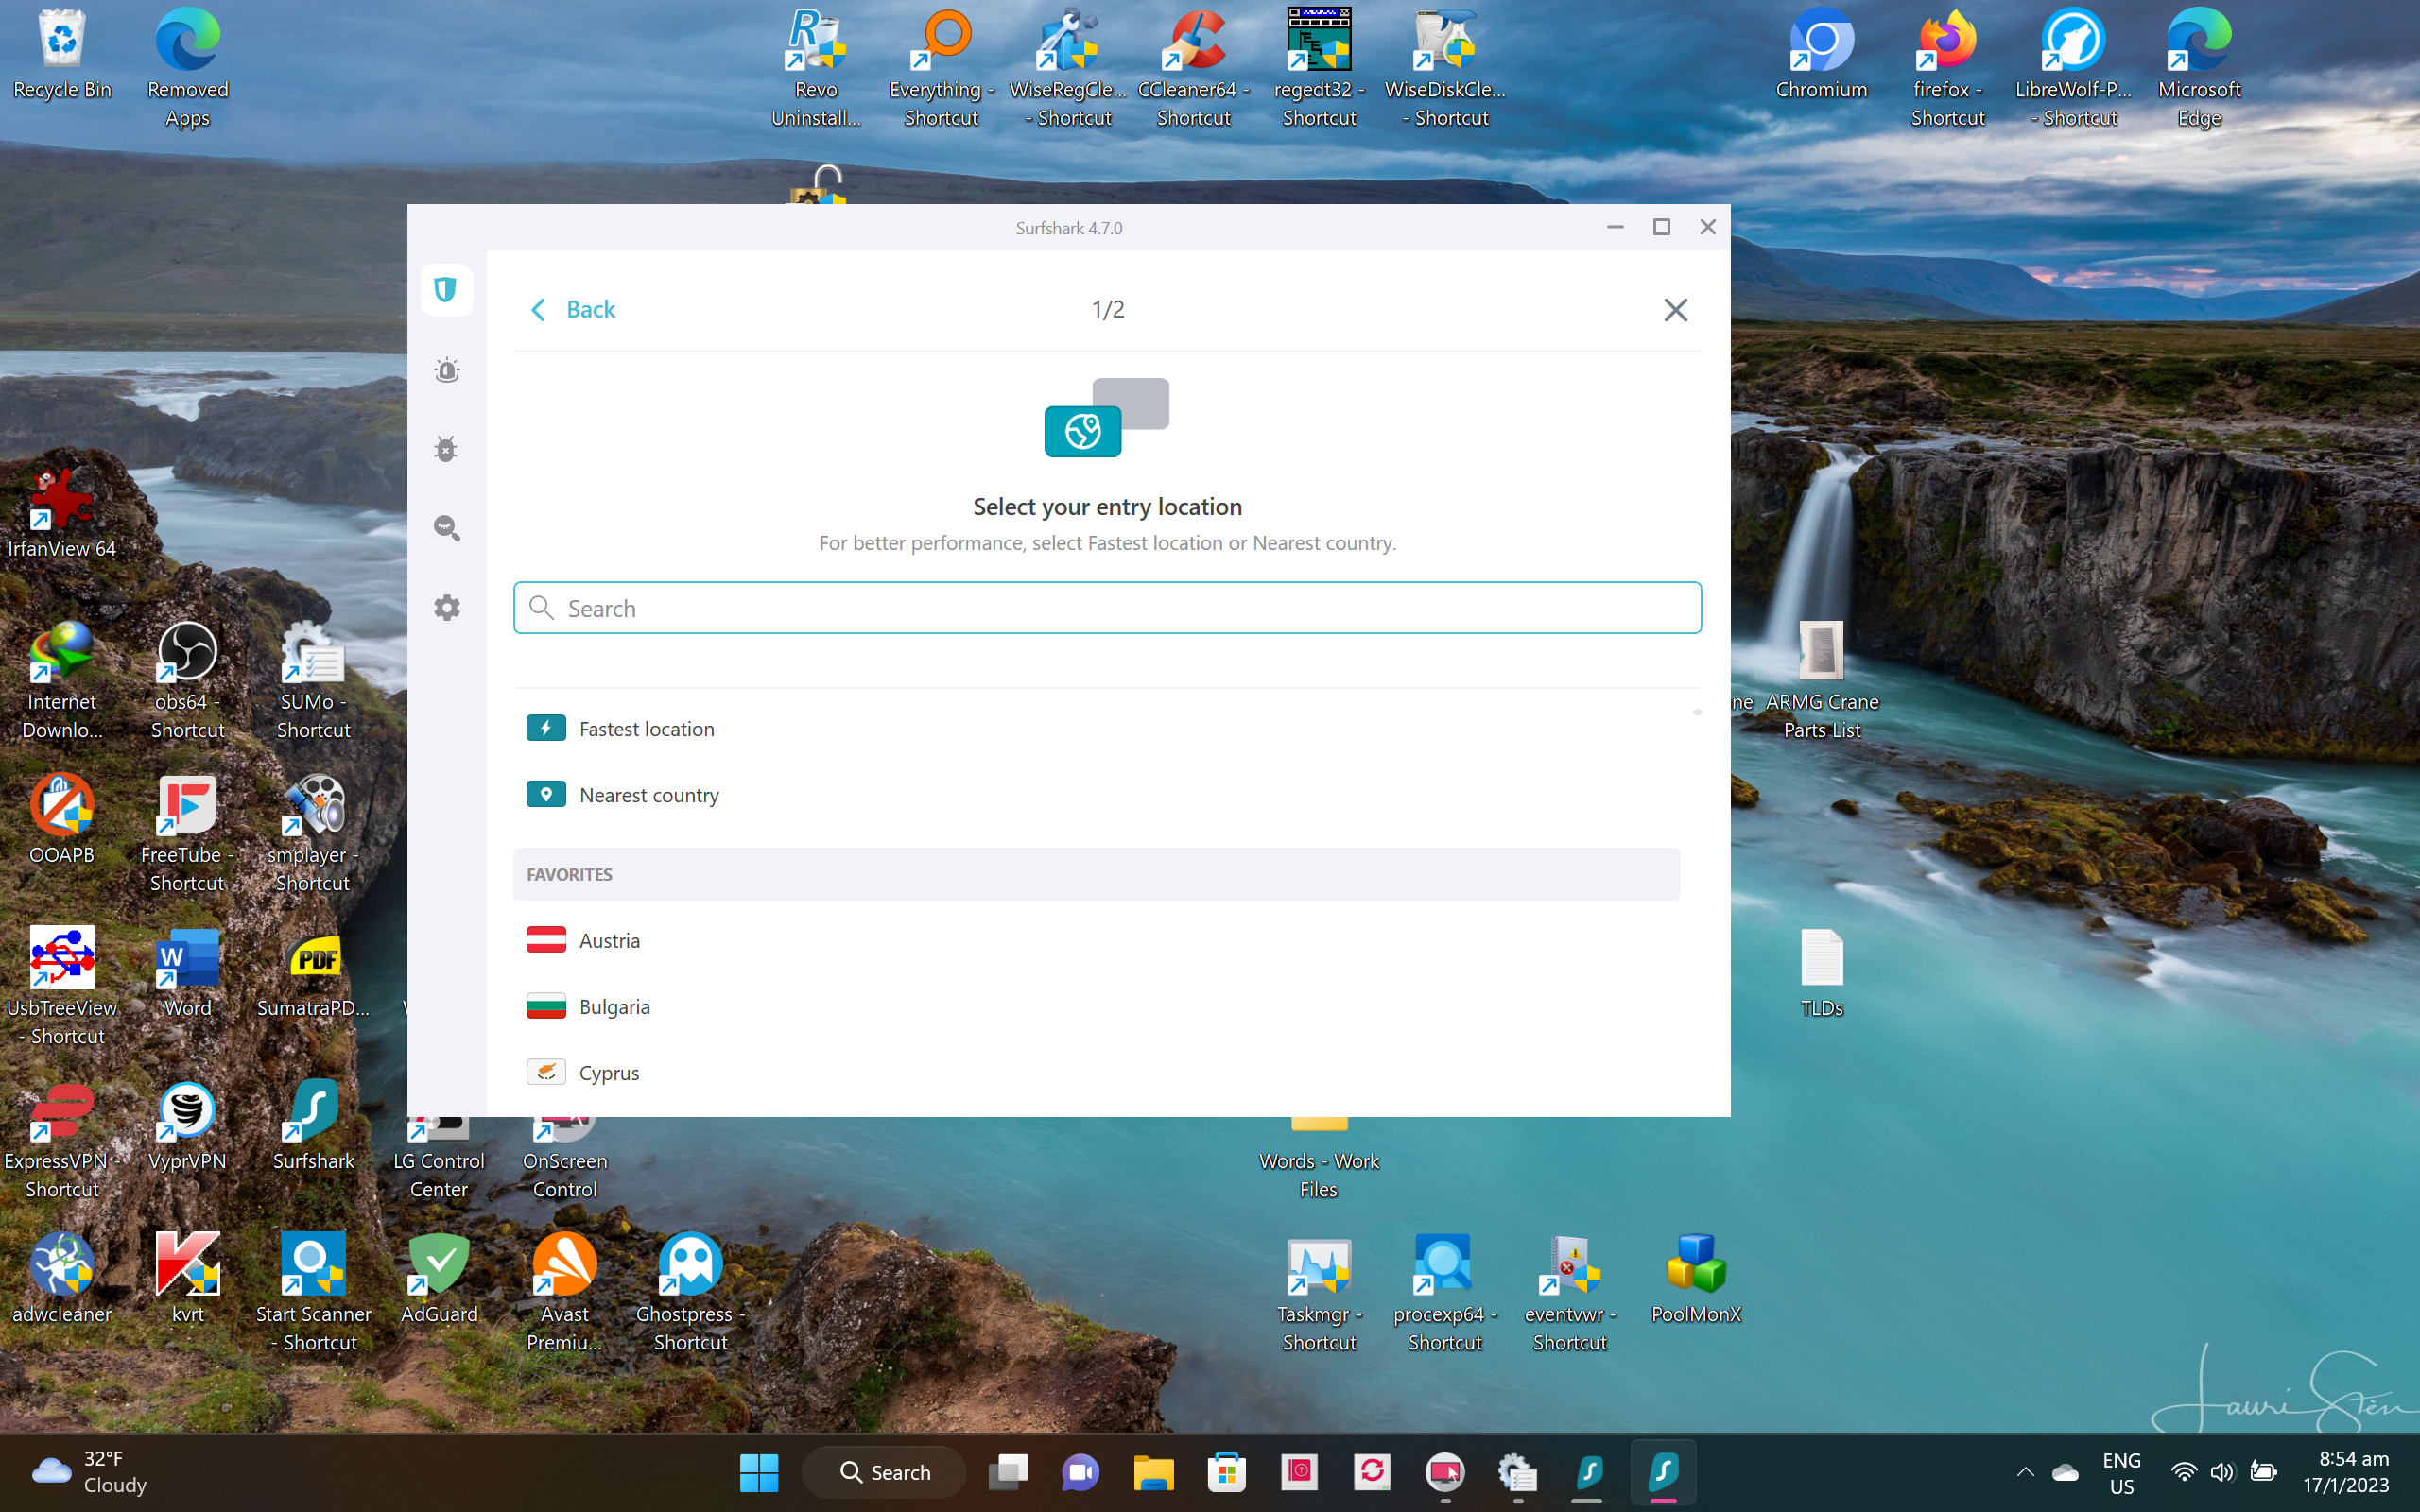Viewport: 2420px width, 1512px height.
Task: Choose the Fastest location option
Action: point(646,729)
